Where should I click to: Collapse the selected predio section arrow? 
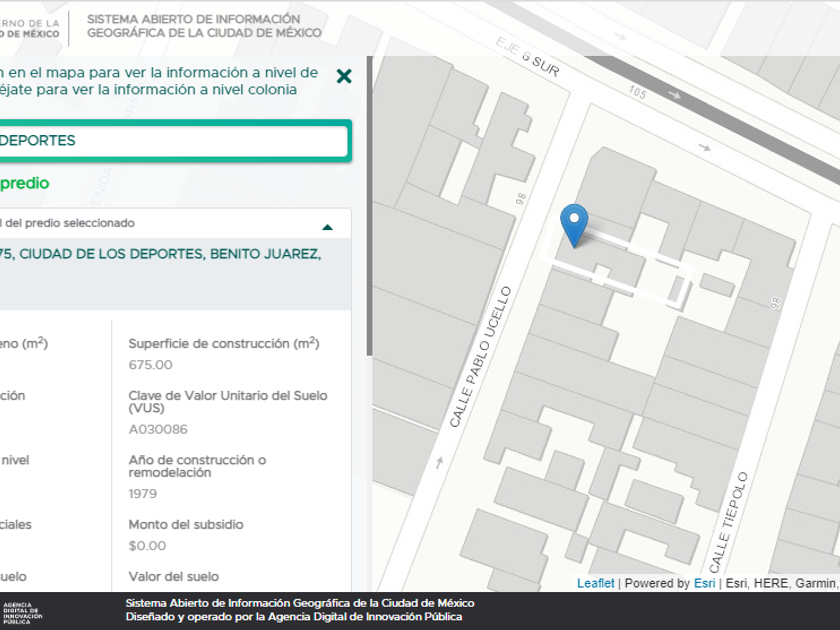(327, 227)
